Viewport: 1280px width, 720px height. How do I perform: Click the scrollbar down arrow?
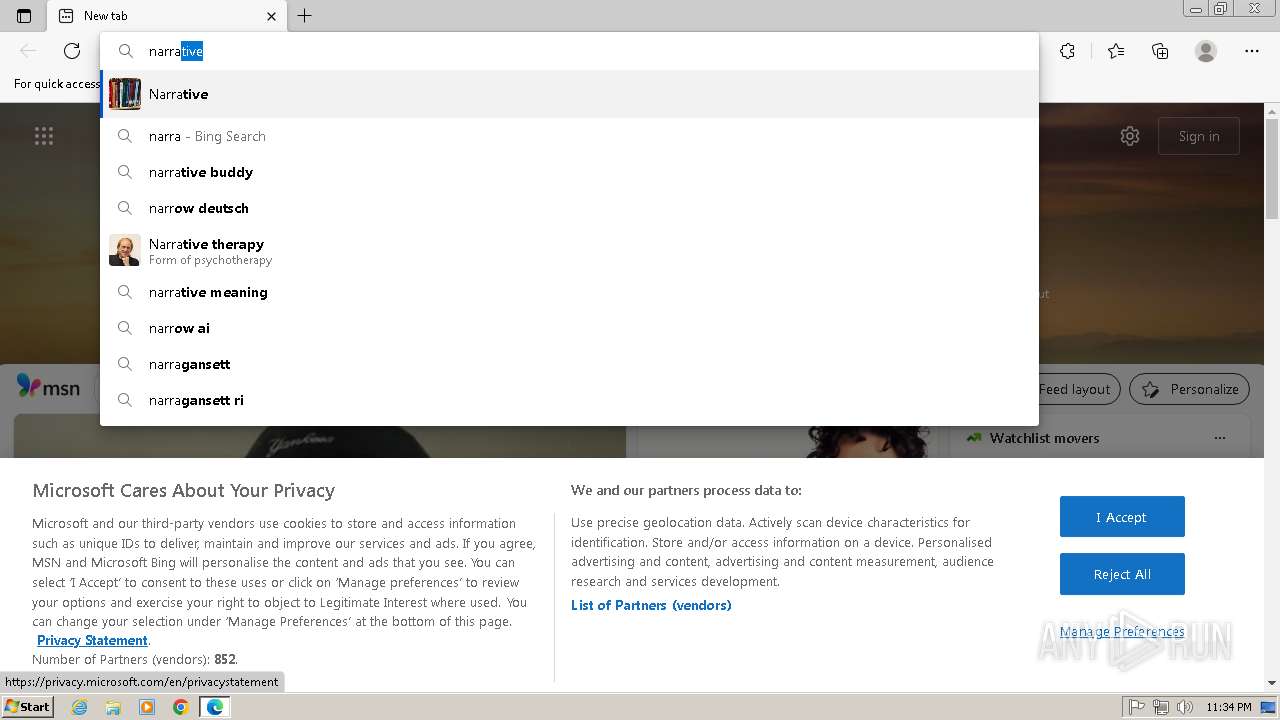pyautogui.click(x=1272, y=683)
